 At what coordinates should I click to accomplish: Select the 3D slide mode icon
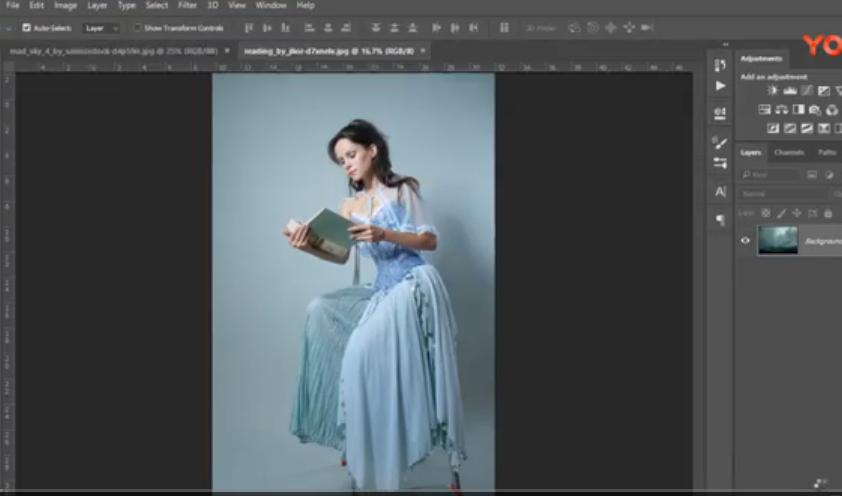tap(629, 28)
